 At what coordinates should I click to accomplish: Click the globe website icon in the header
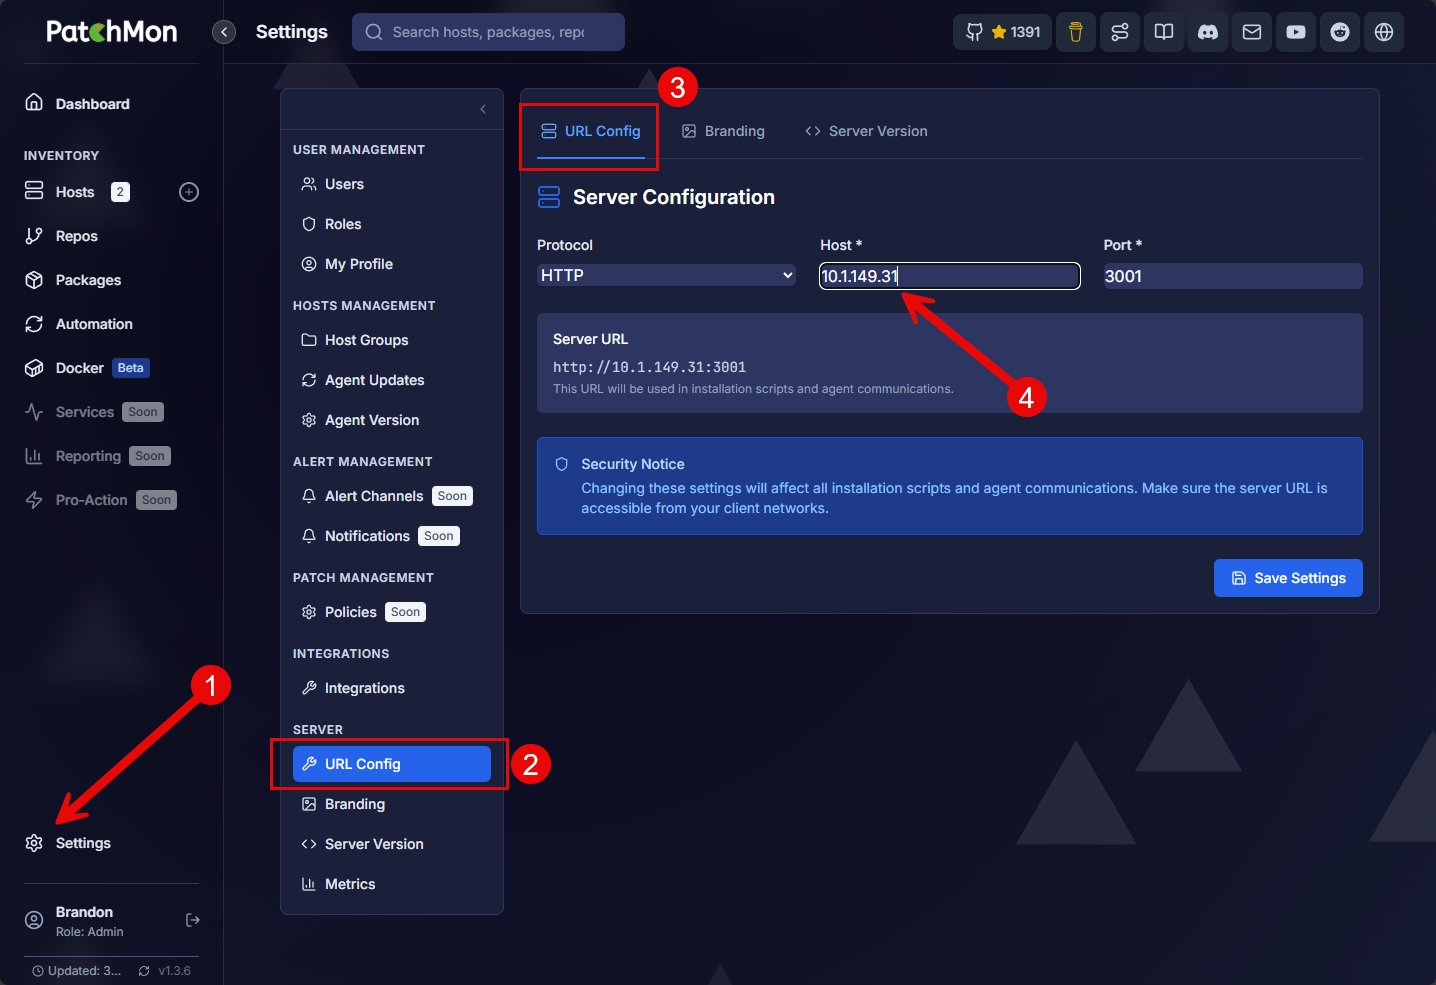1384,32
